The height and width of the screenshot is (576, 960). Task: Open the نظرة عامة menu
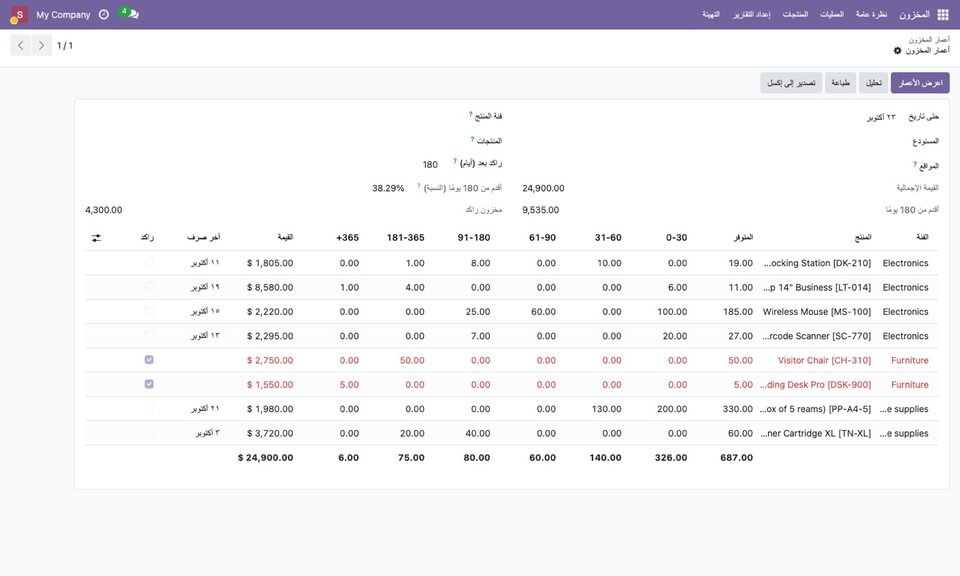click(871, 14)
